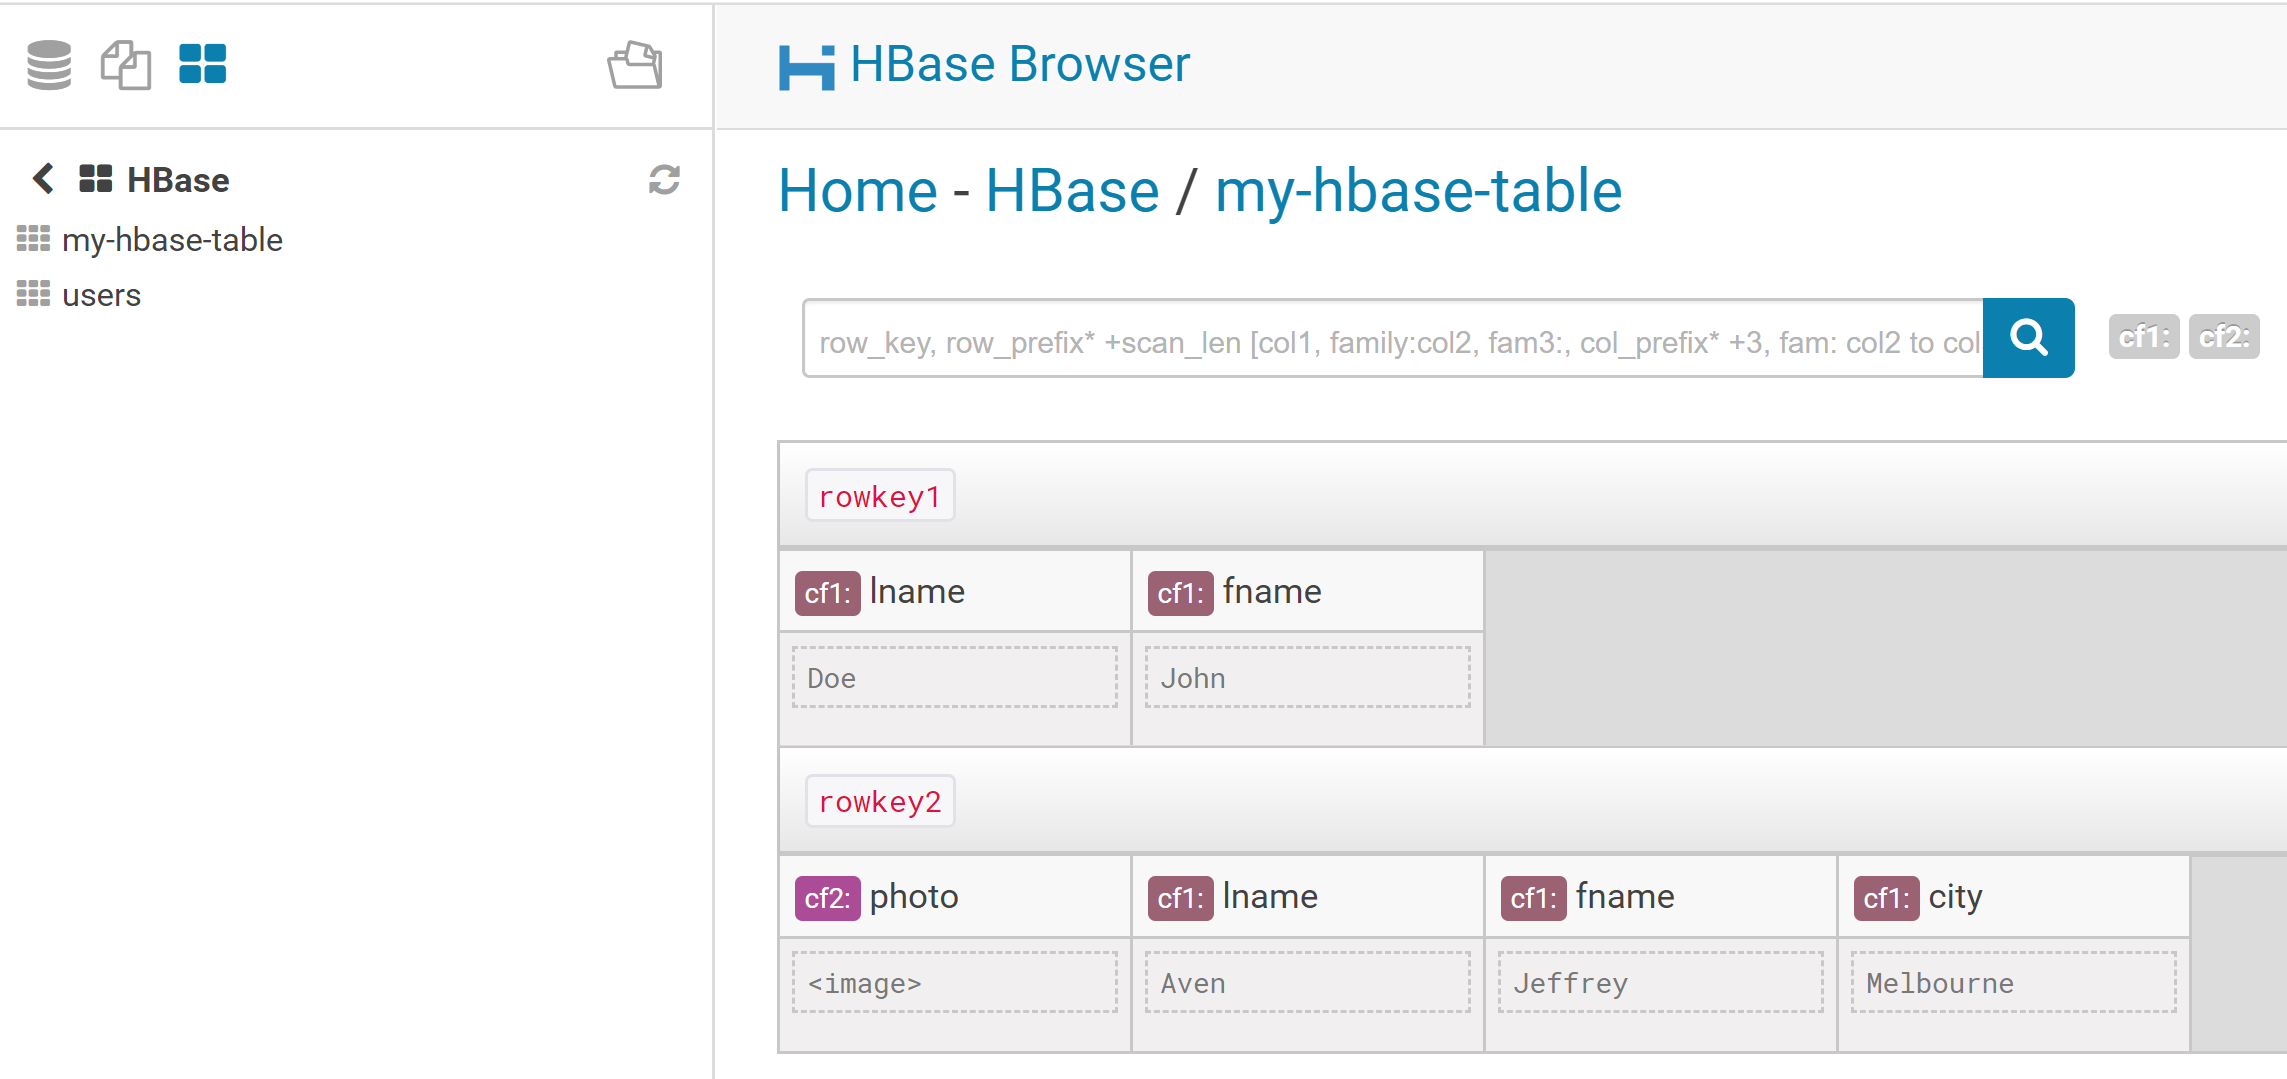Screen dimensions: 2287x1079
Task: Open my-hbase-table in the sidebar
Action: tap(172, 240)
